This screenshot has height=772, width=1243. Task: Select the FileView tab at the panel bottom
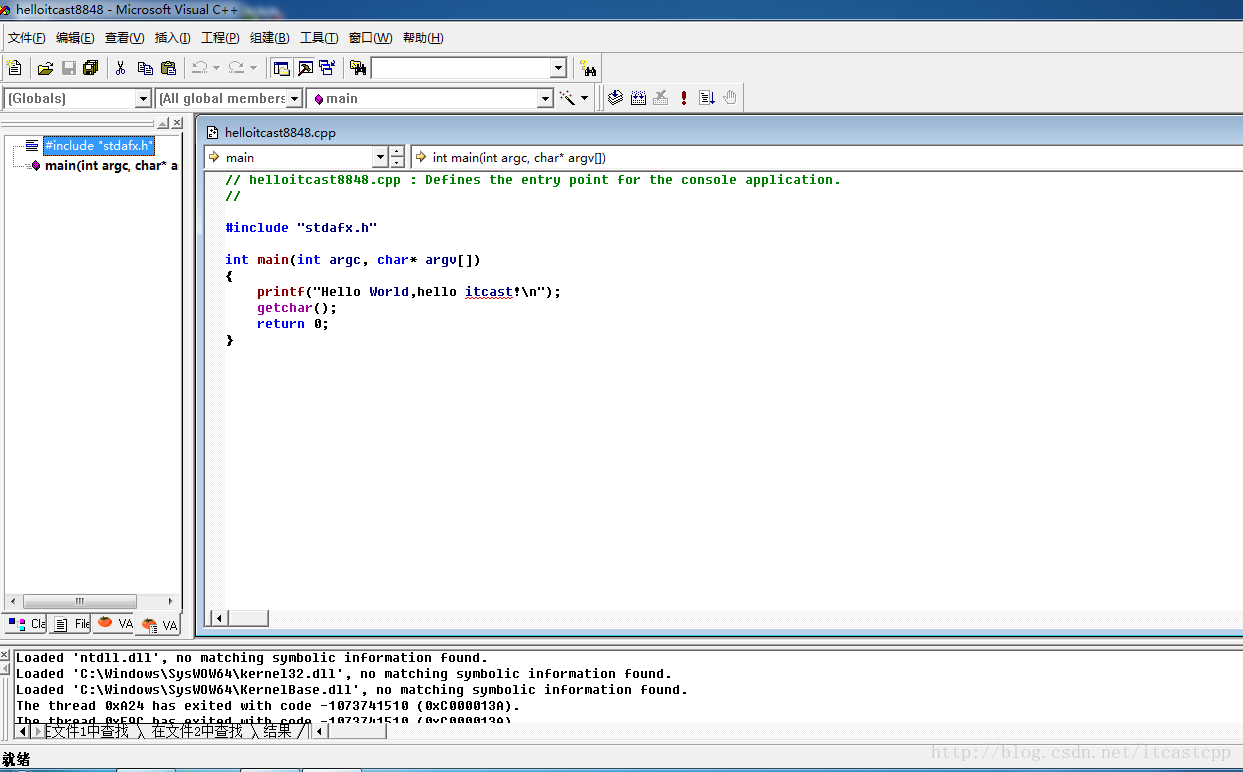coord(69,623)
